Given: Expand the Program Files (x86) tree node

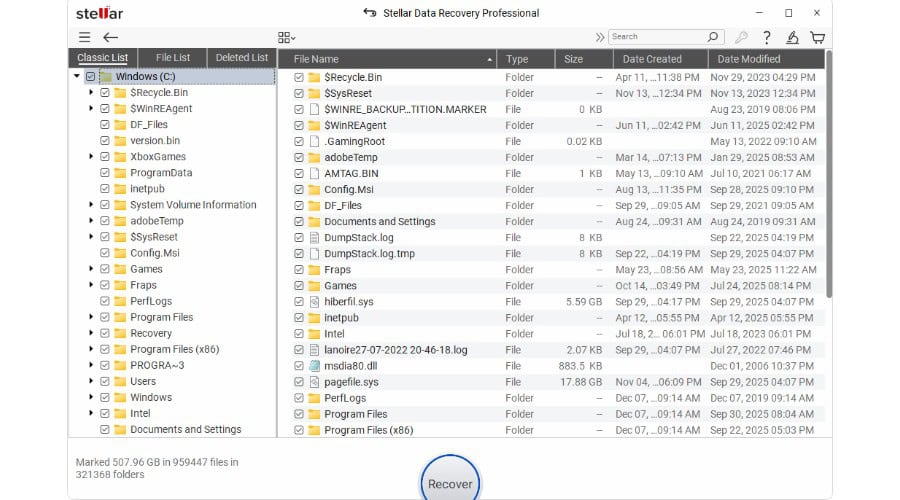Looking at the screenshot, I should [x=91, y=349].
